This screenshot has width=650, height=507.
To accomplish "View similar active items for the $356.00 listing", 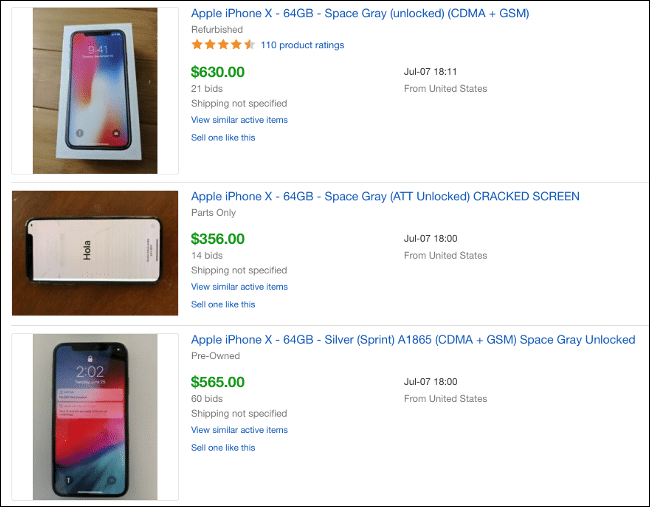I will [x=239, y=287].
